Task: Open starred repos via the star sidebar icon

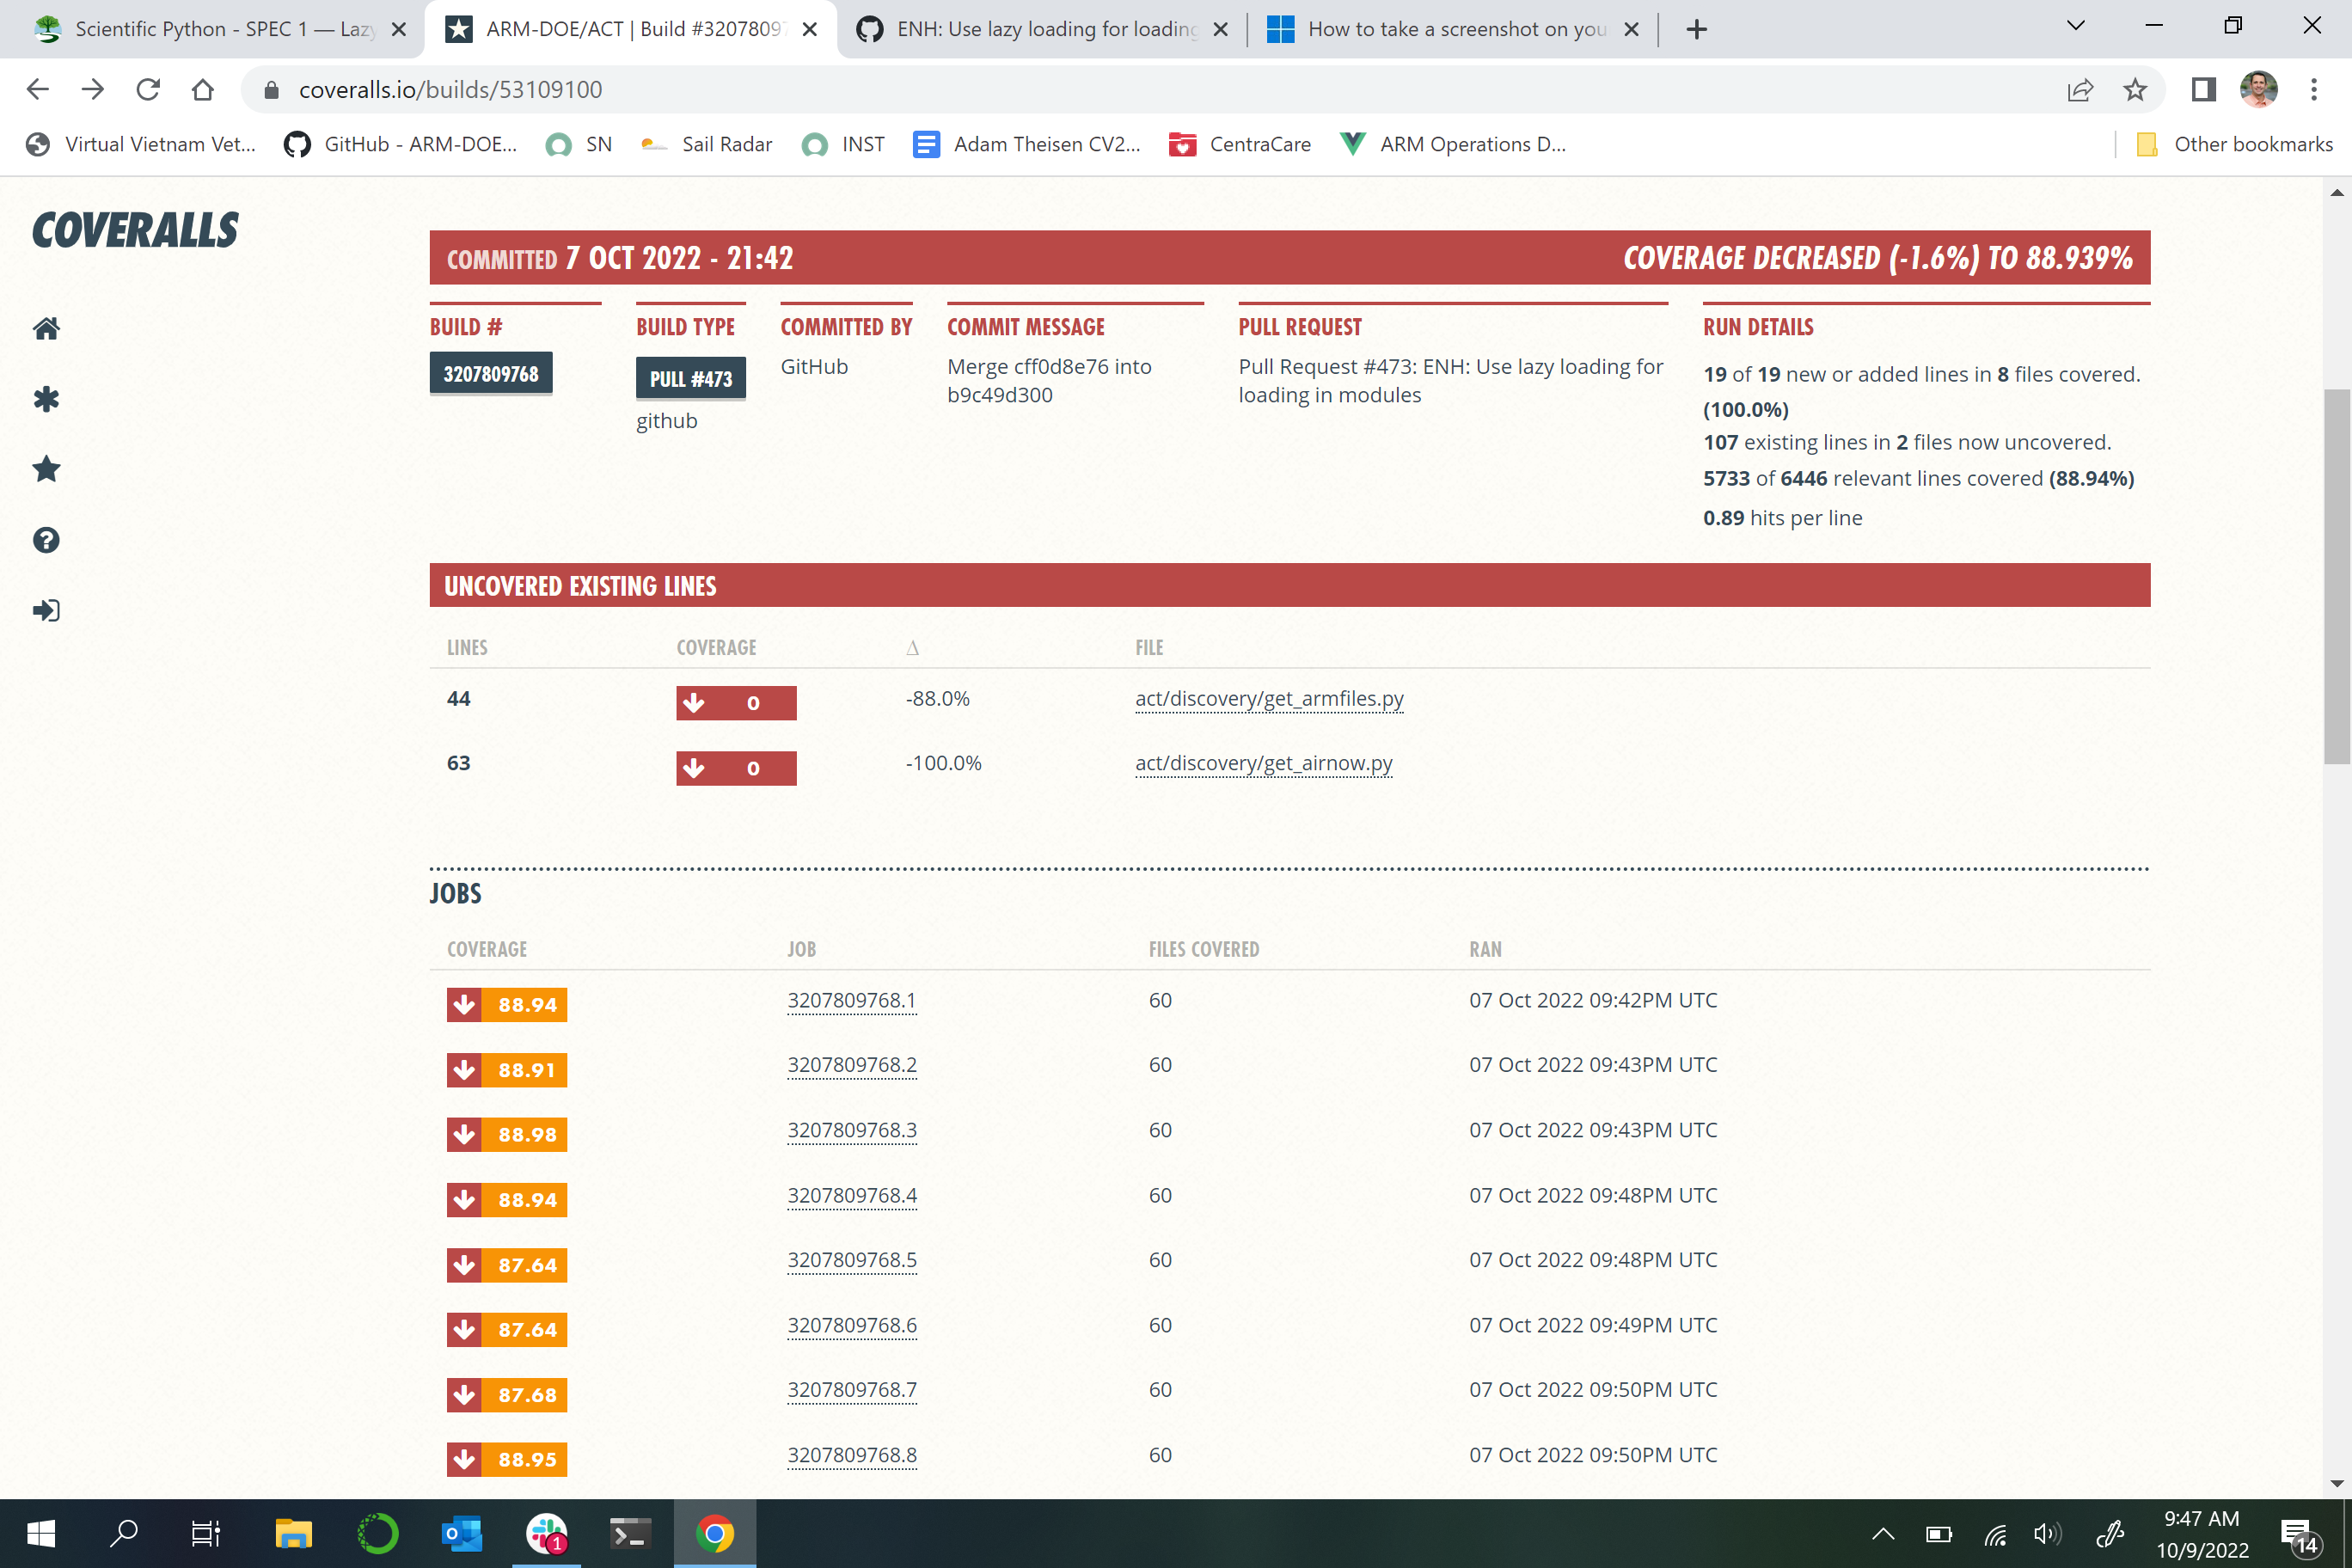Action: coord(45,469)
